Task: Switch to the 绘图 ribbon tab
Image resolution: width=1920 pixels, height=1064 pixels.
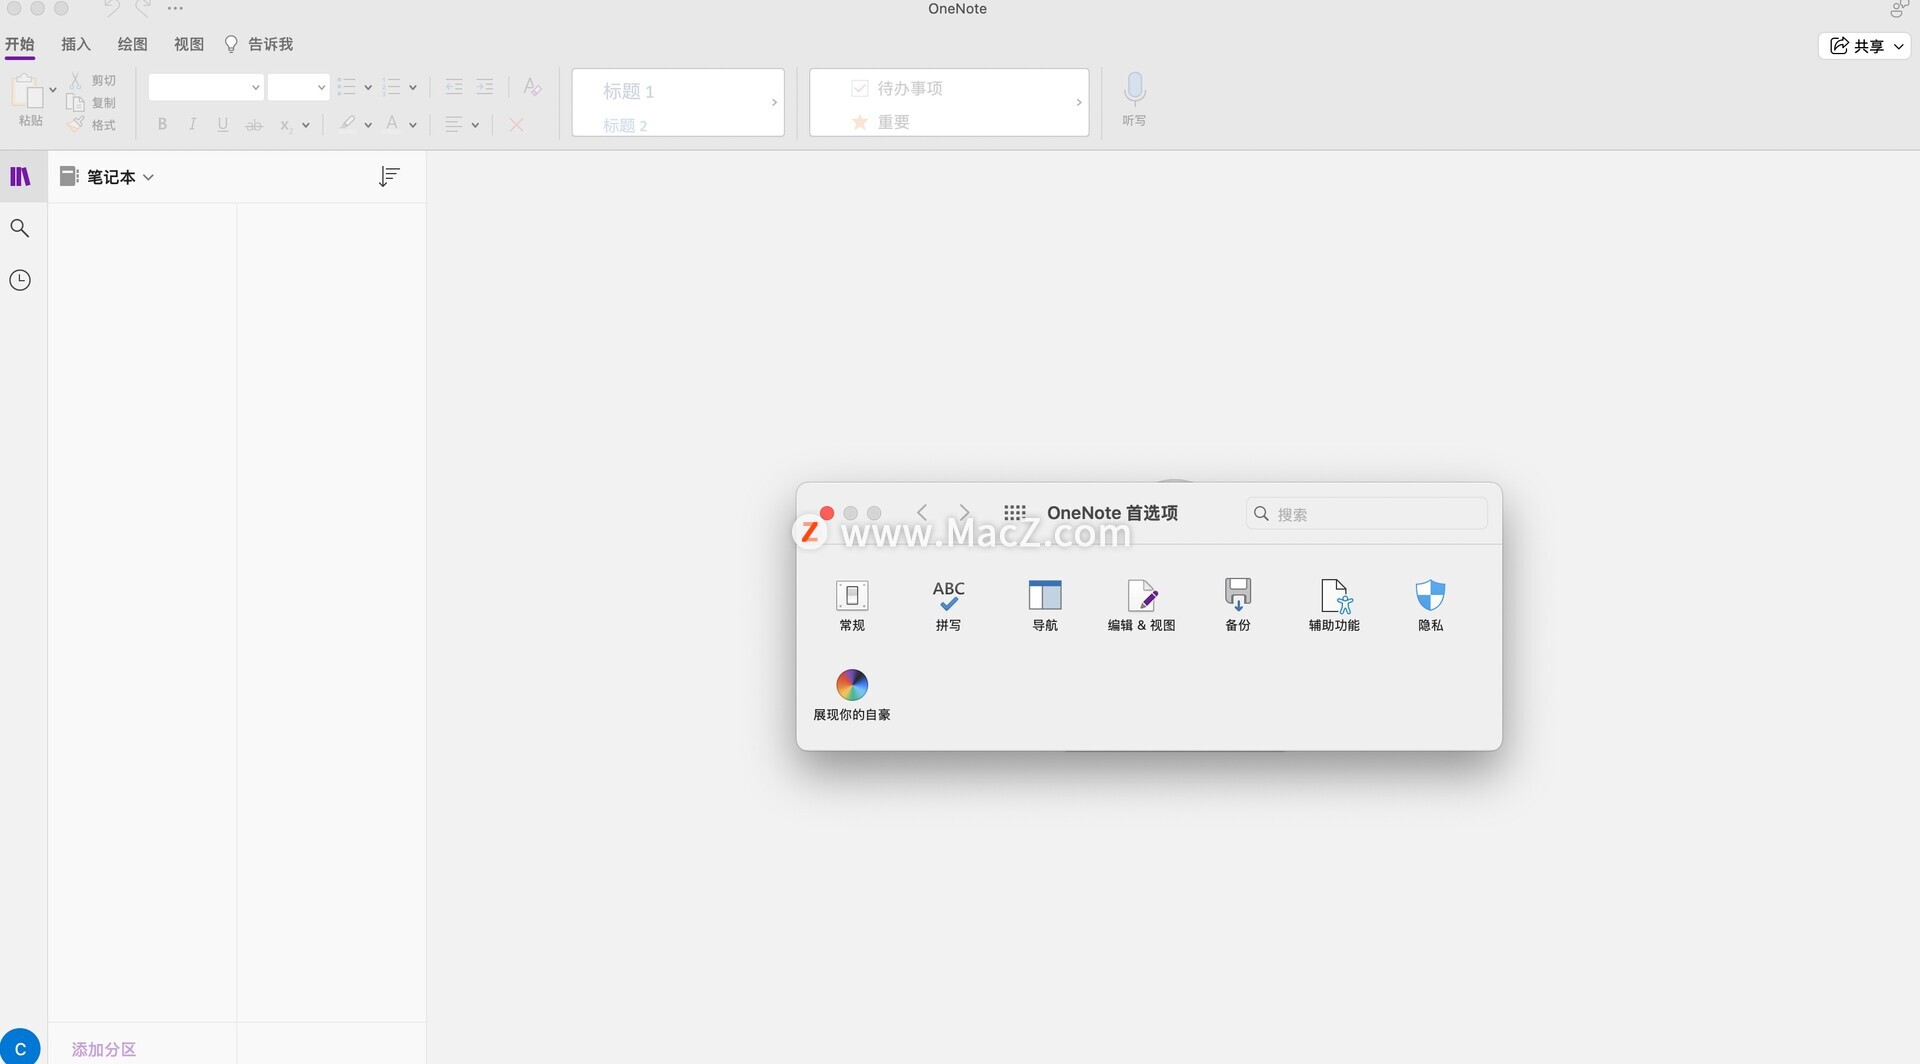Action: 132,44
